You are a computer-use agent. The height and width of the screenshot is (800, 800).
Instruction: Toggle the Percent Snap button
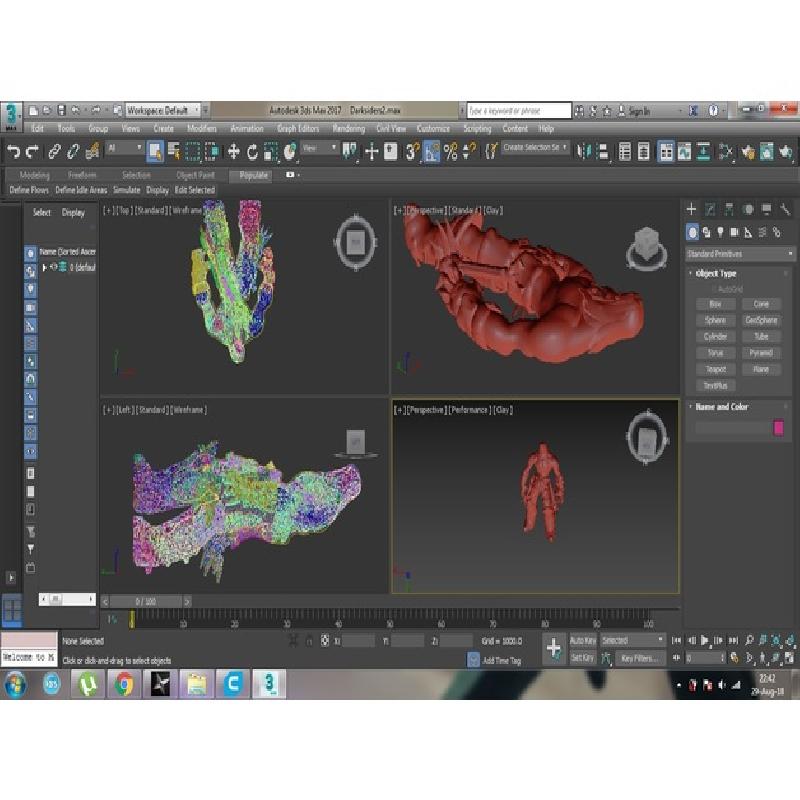click(x=450, y=152)
